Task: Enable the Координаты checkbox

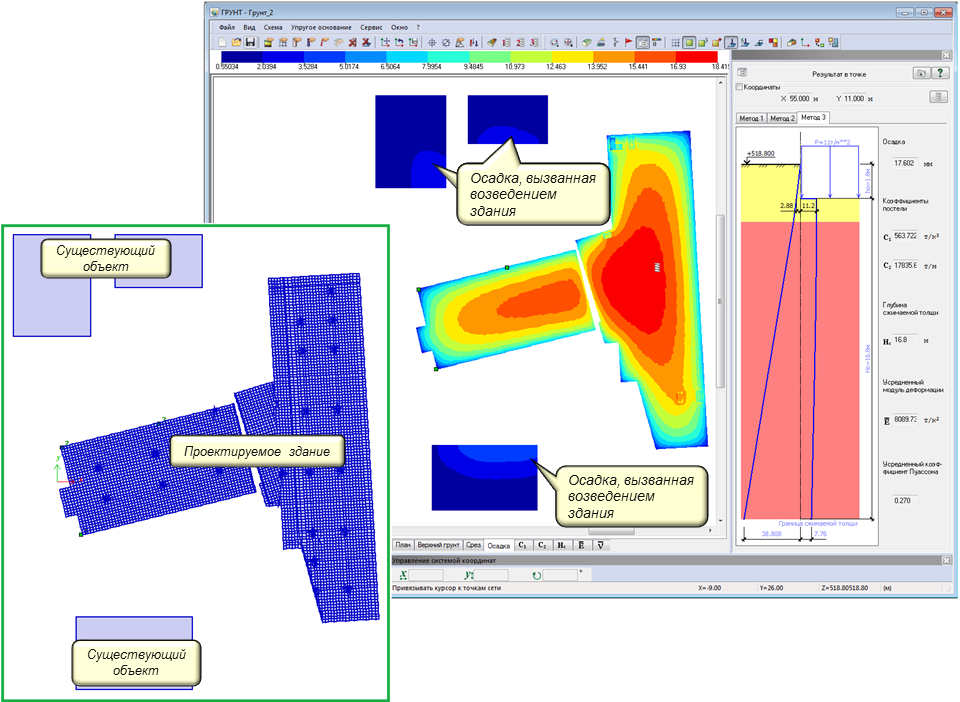Action: point(740,87)
